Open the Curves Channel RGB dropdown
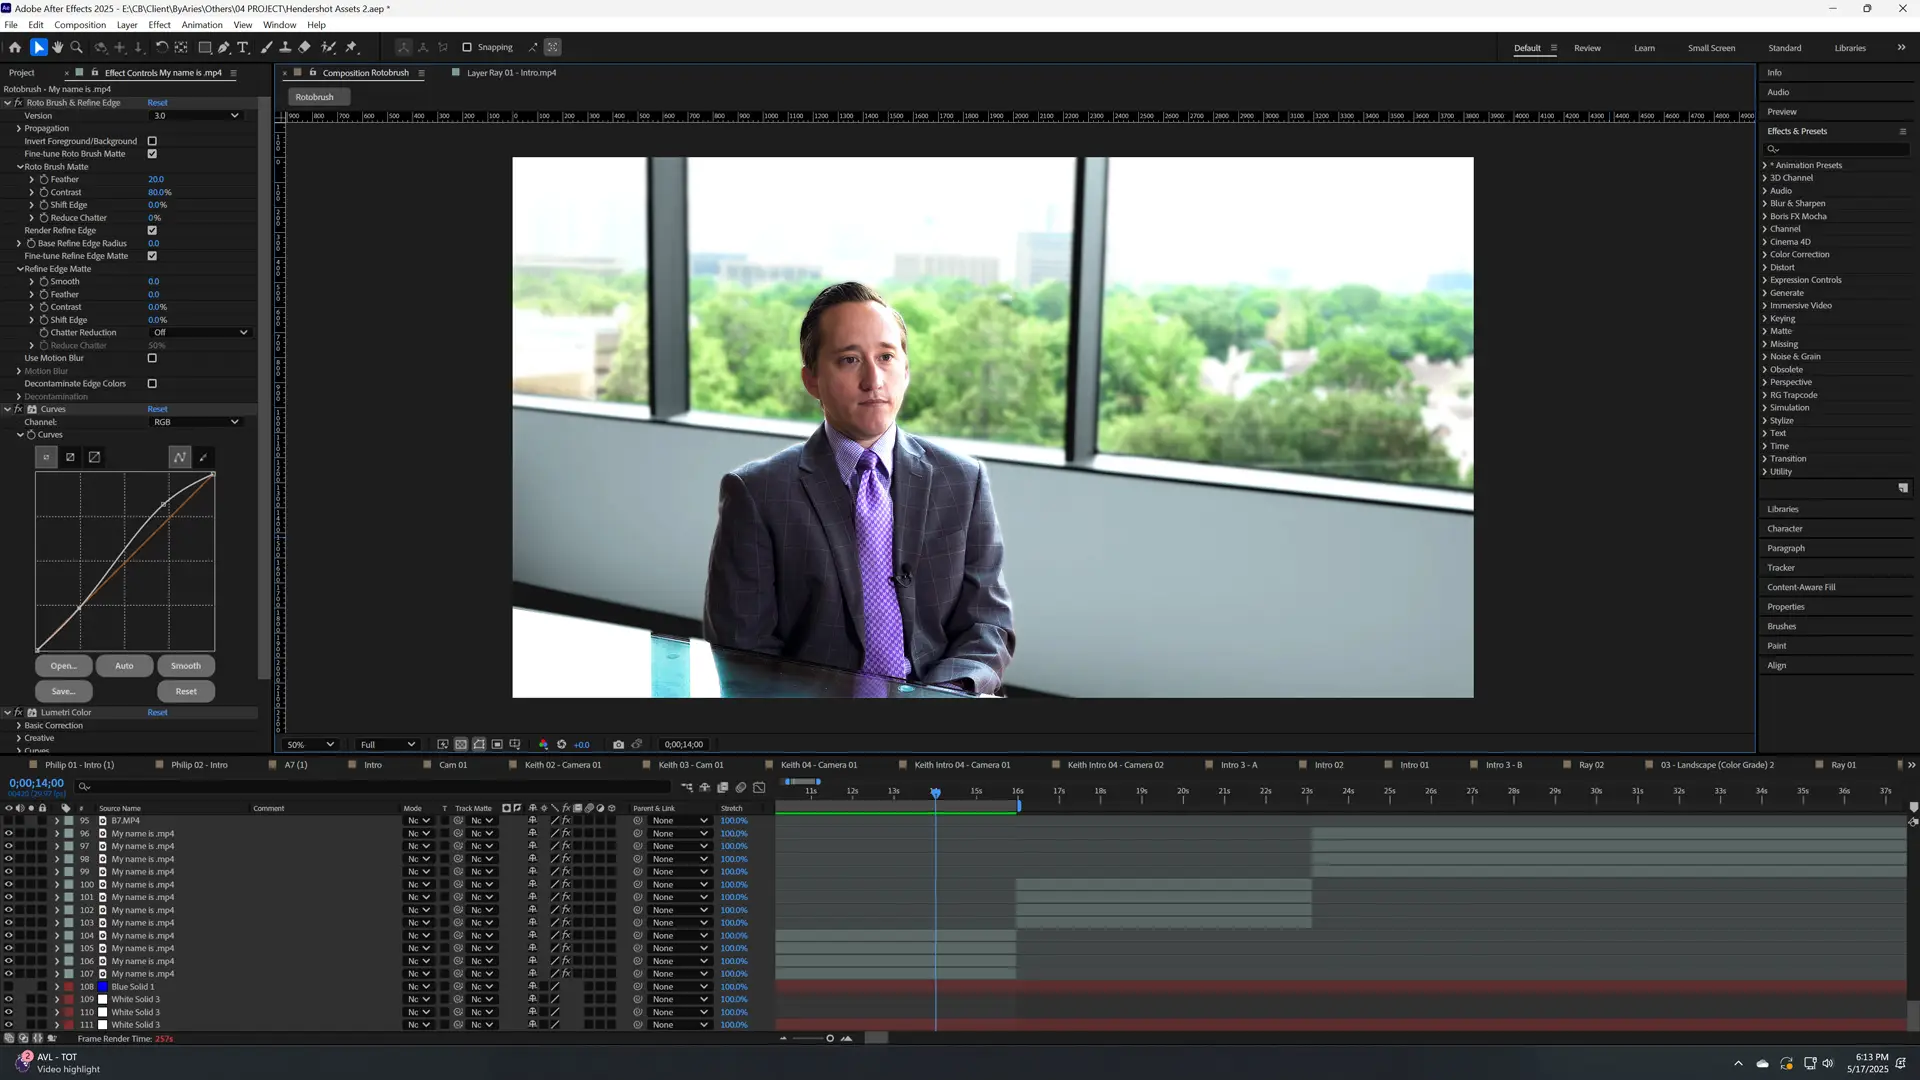Viewport: 1920px width, 1080px height. 196,422
